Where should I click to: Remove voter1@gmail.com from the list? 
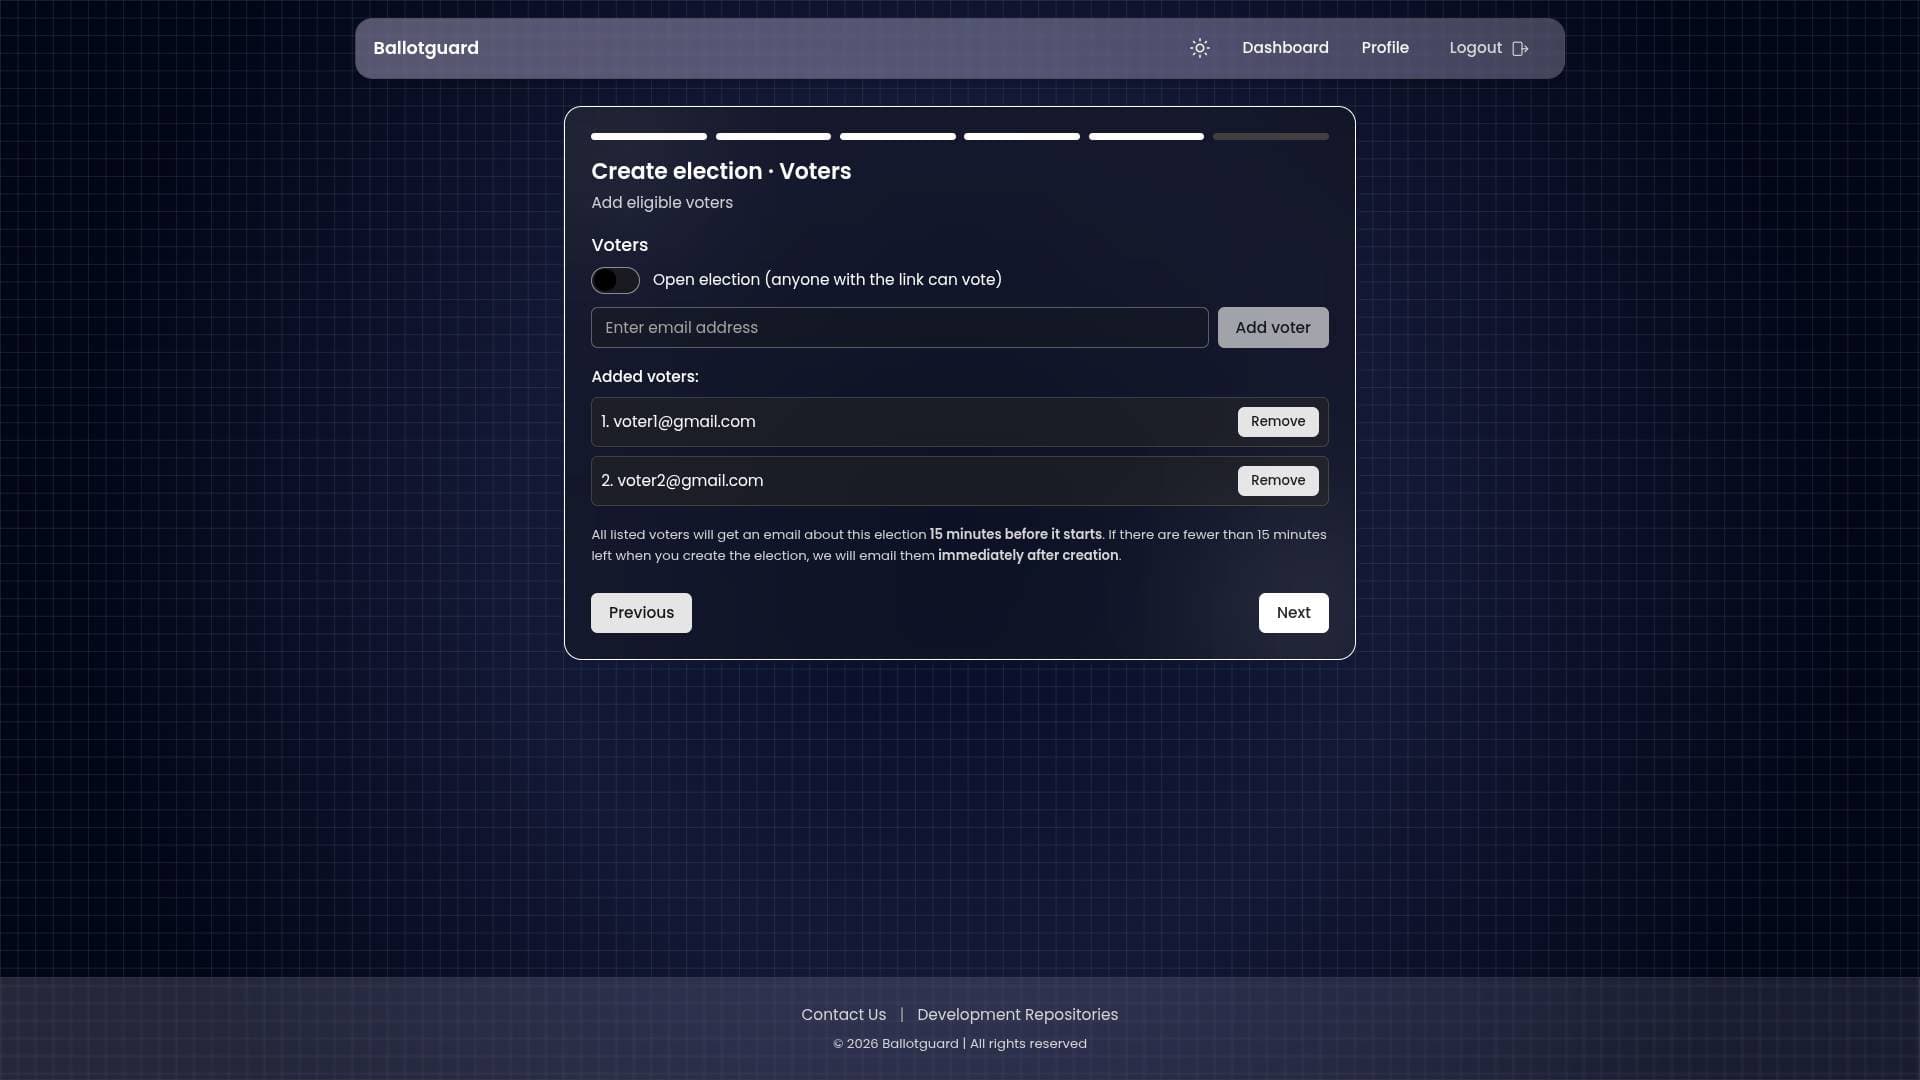[x=1277, y=421]
